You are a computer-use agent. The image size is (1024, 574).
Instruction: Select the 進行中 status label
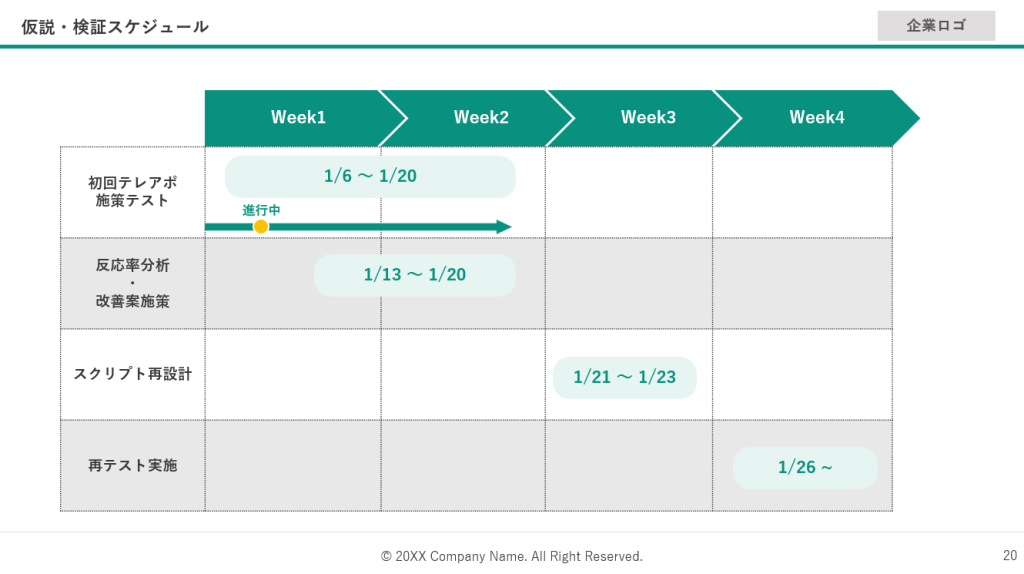coord(261,210)
